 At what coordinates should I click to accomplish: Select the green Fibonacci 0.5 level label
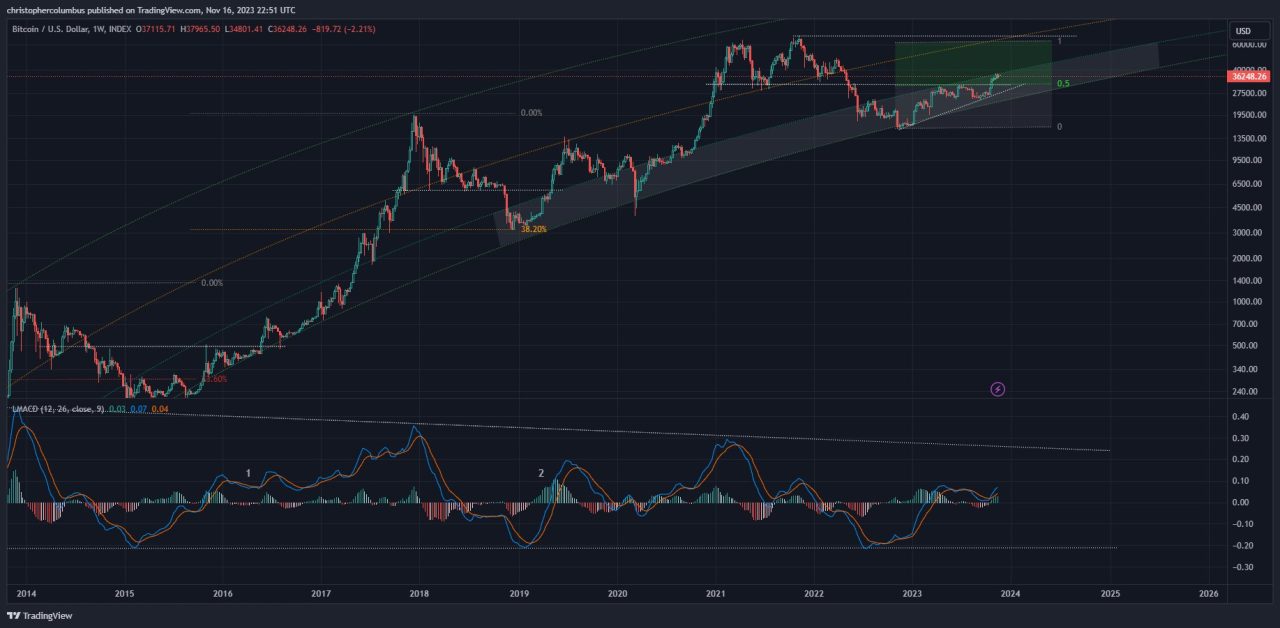pyautogui.click(x=1064, y=84)
